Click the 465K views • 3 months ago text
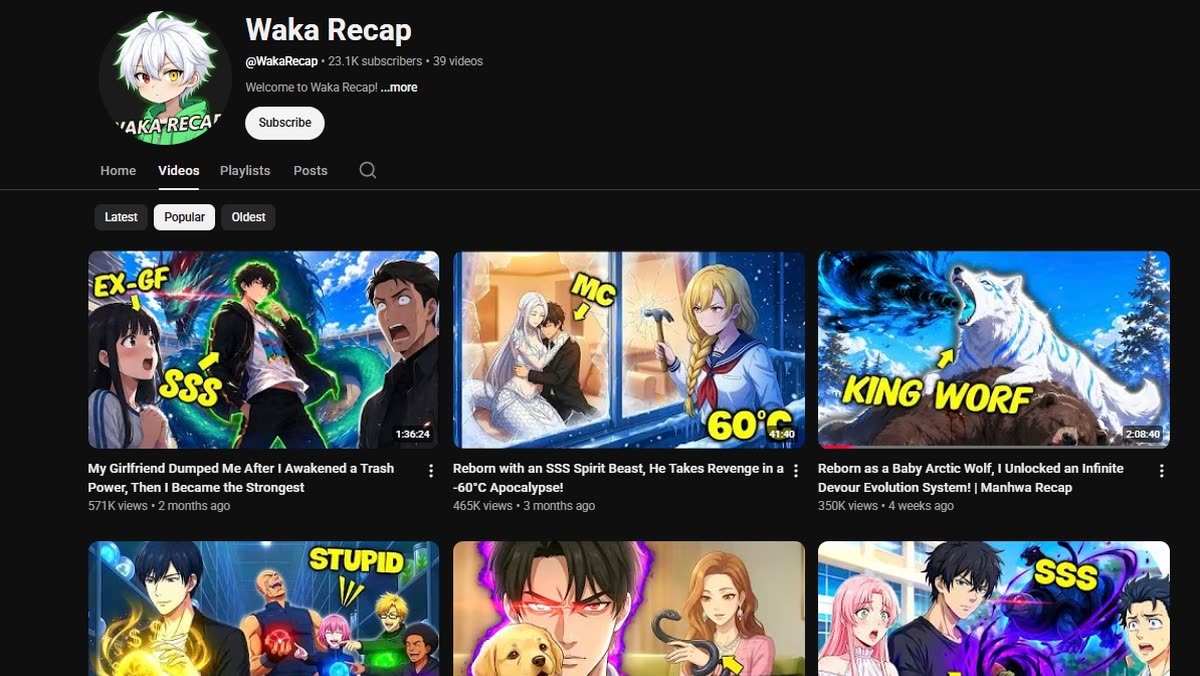The width and height of the screenshot is (1200, 676). tap(524, 506)
